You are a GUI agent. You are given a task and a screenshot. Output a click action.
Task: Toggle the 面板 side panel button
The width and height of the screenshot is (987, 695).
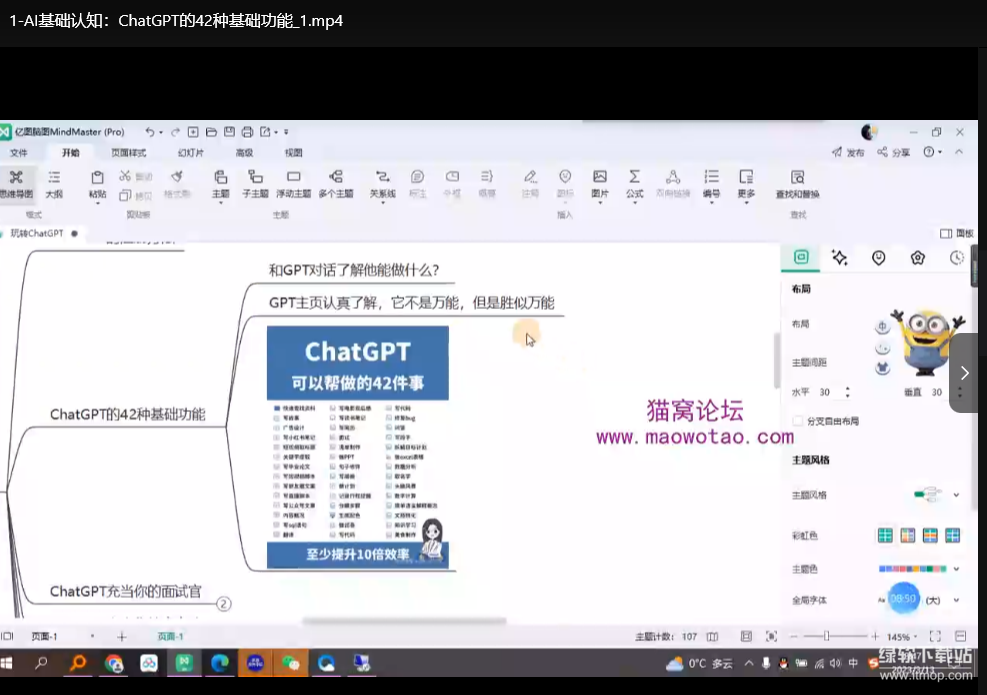coord(956,234)
